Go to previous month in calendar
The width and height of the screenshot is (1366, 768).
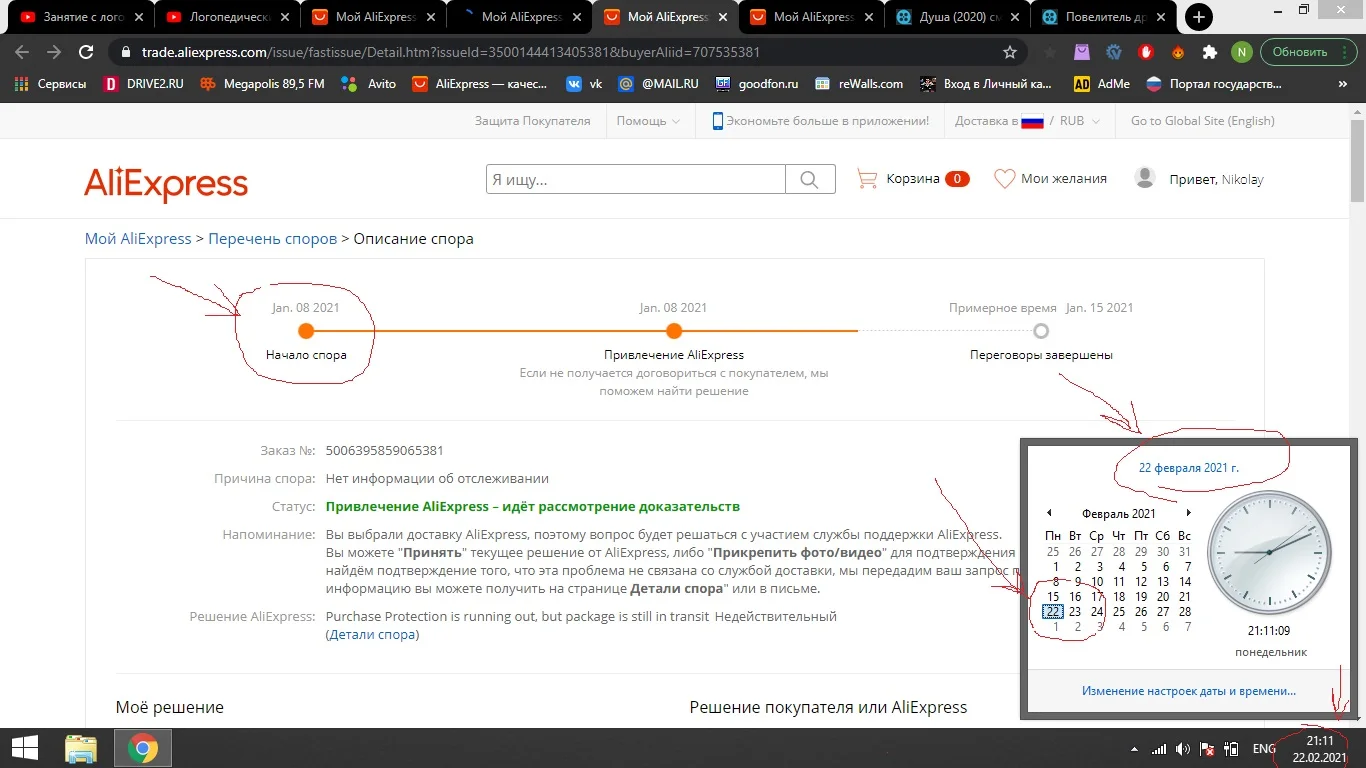(x=1049, y=513)
